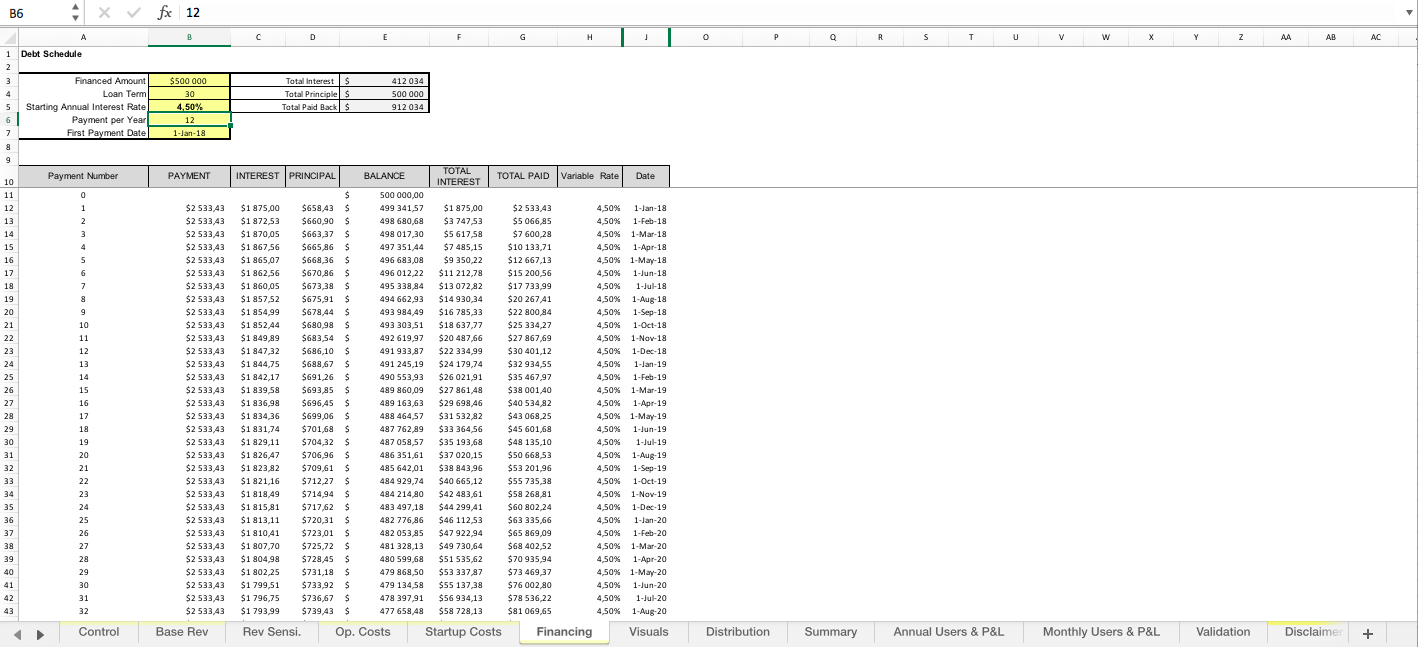Click the BALANCE column header cell
1418x647 pixels.
[385, 176]
